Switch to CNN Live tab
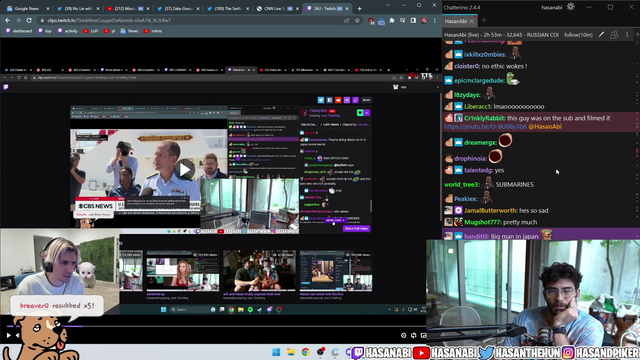The height and width of the screenshot is (360, 640). coord(279,9)
